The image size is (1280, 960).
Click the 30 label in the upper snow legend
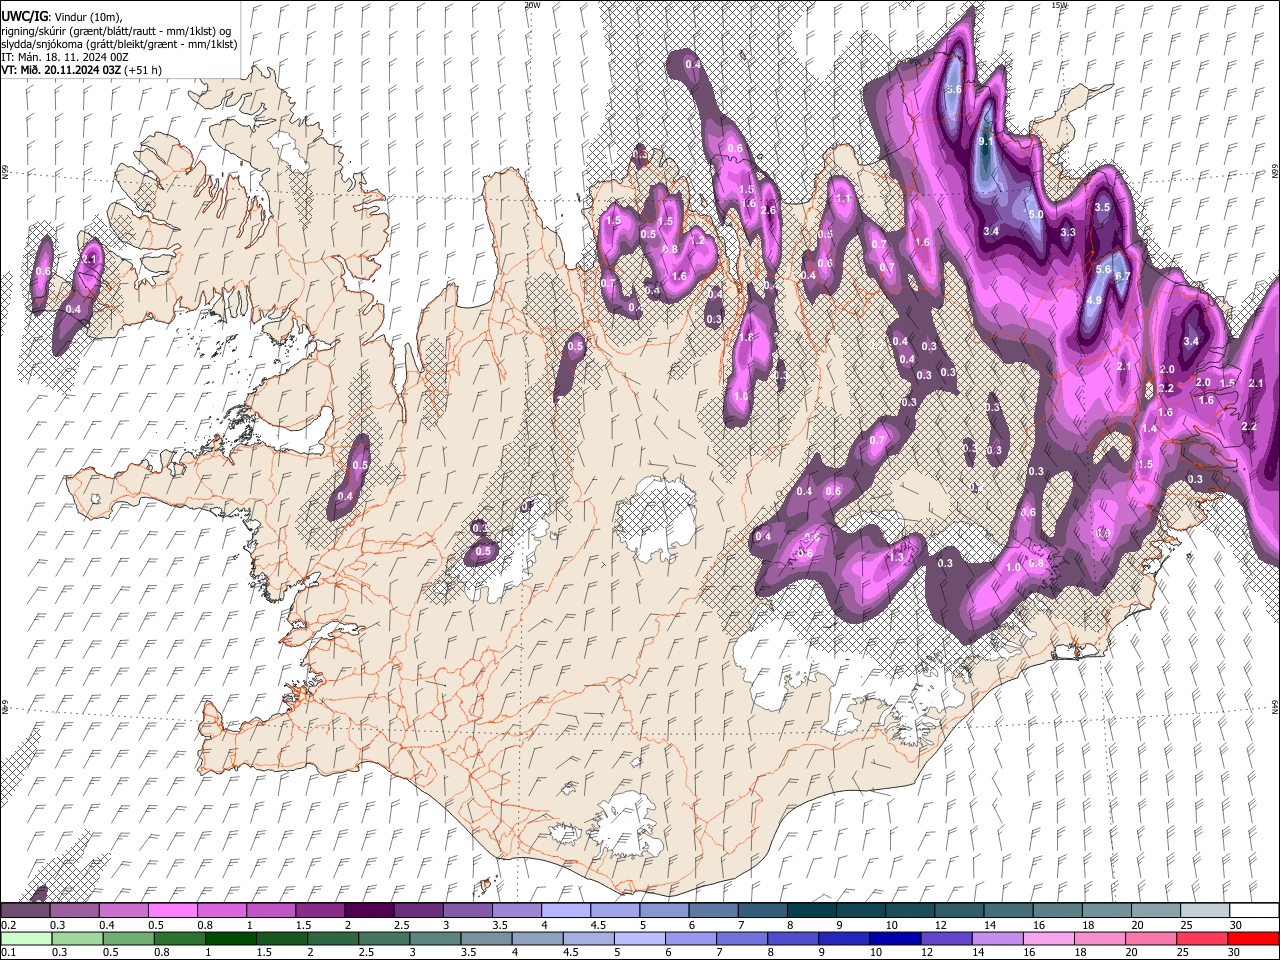pyautogui.click(x=1235, y=925)
